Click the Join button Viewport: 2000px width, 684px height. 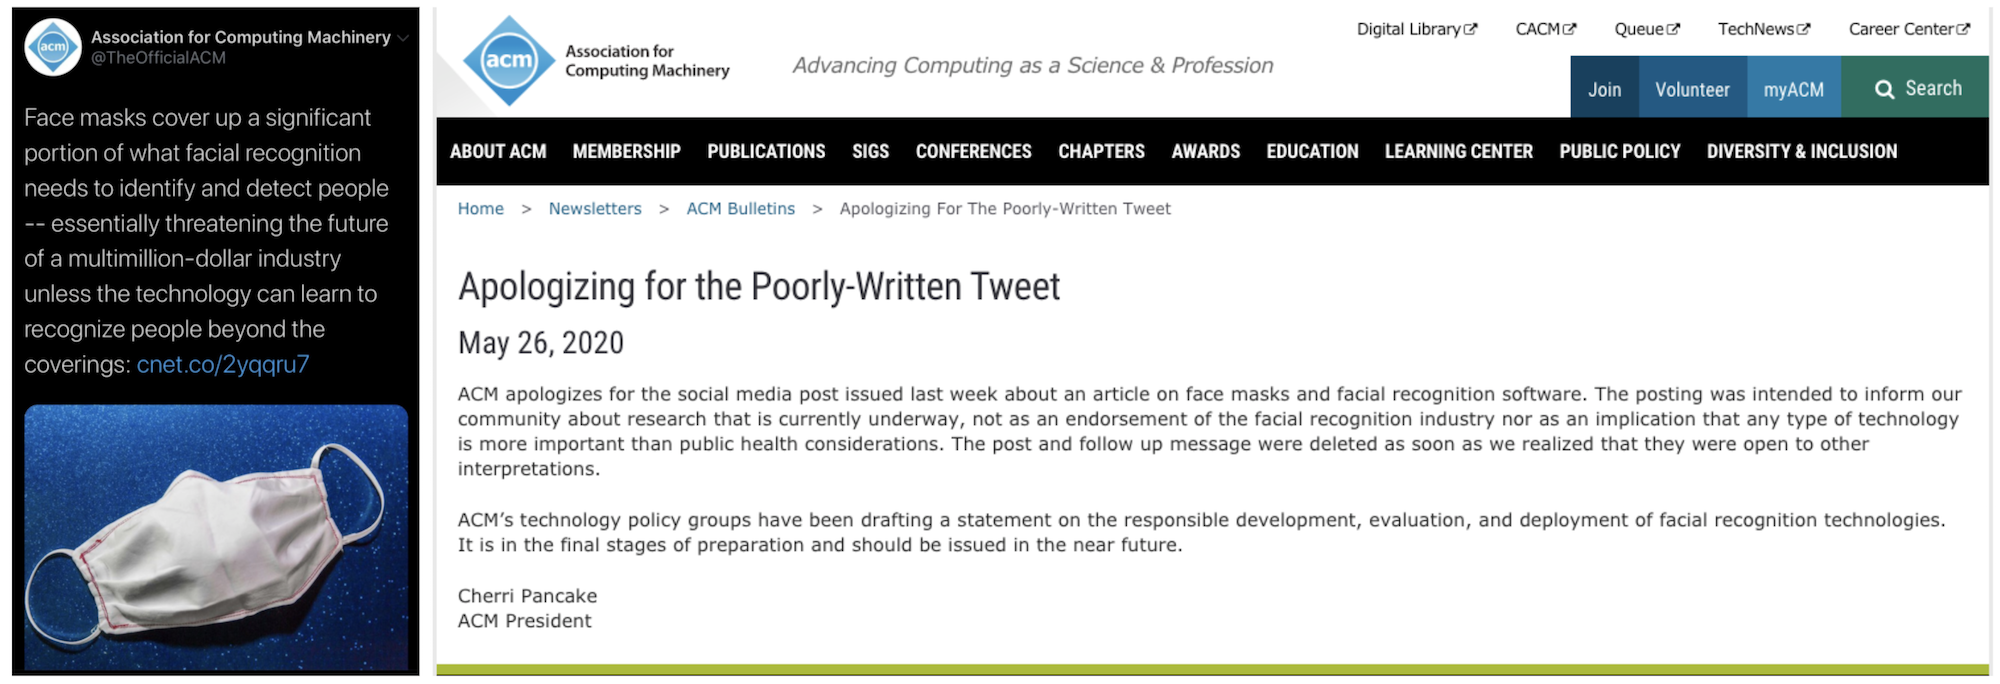tap(1604, 88)
